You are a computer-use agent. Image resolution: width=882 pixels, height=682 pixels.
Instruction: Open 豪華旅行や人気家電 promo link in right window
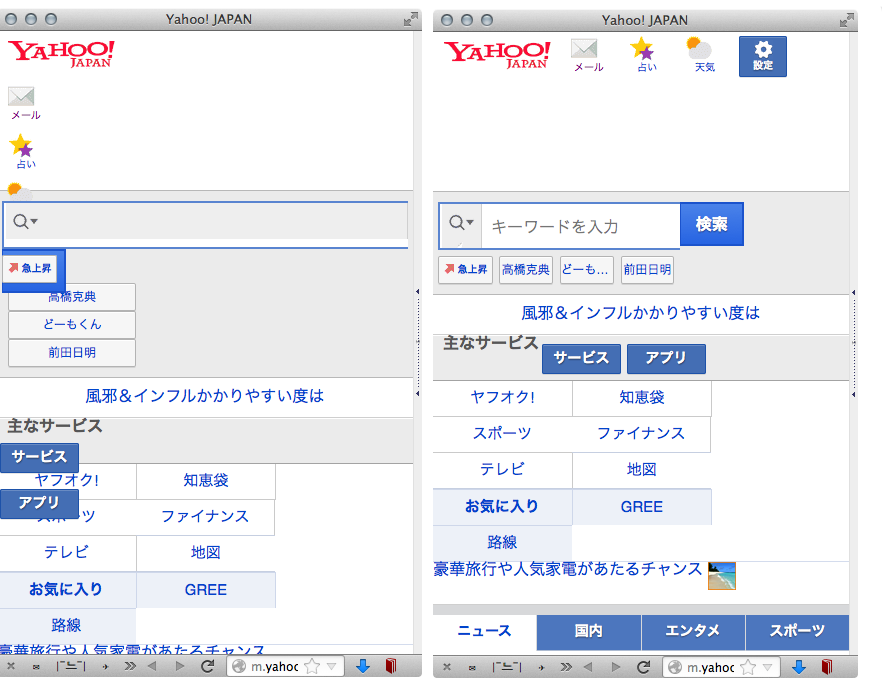[568, 569]
